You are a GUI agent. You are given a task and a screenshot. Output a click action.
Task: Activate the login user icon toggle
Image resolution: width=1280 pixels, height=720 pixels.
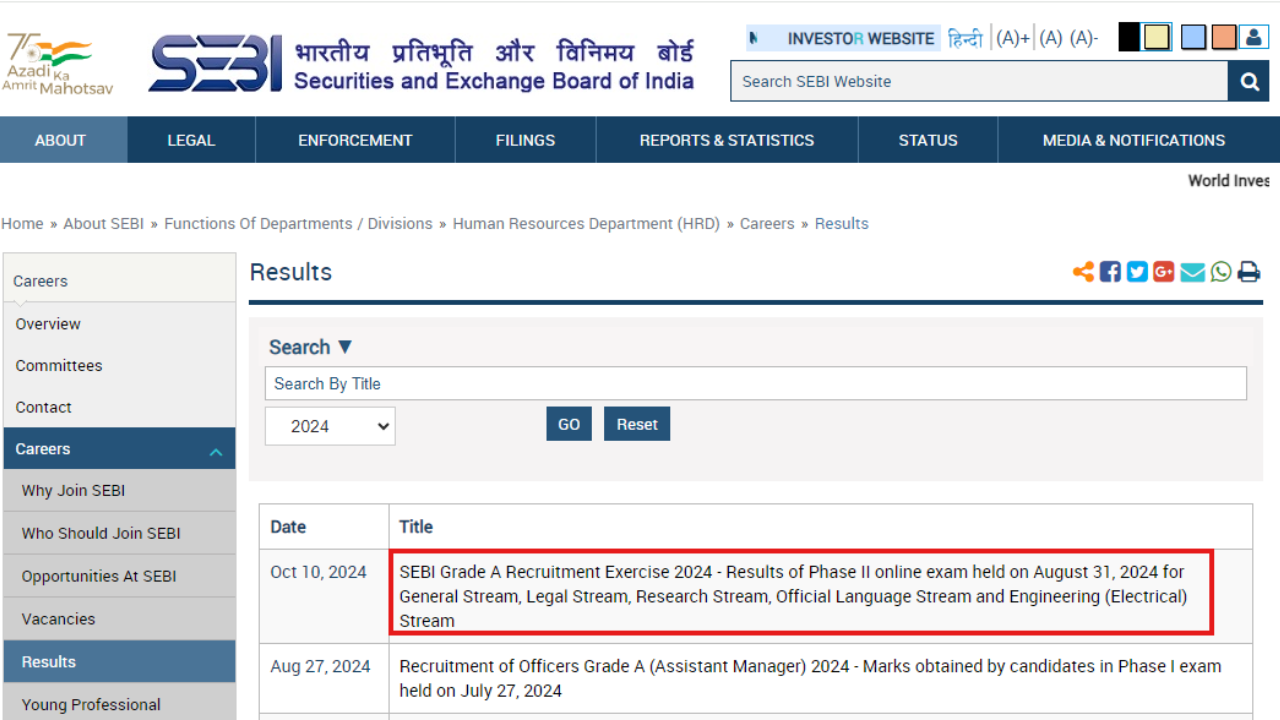click(1254, 36)
